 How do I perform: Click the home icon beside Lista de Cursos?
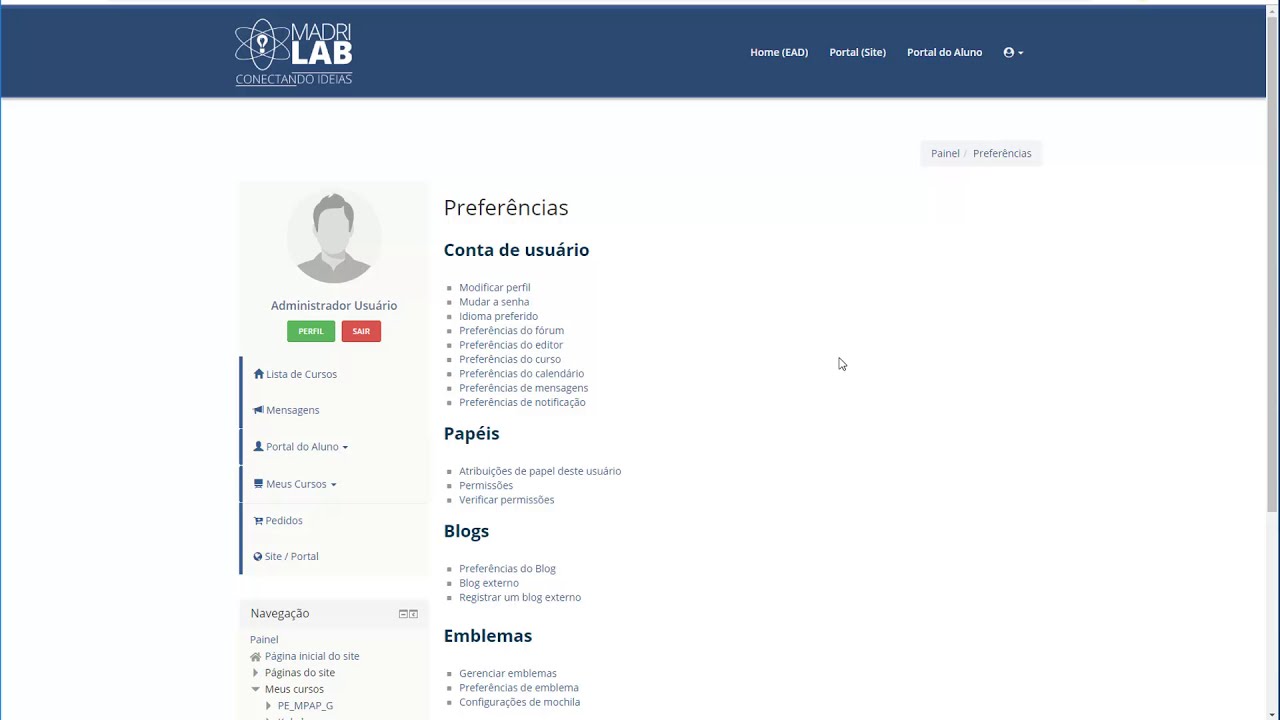(259, 374)
